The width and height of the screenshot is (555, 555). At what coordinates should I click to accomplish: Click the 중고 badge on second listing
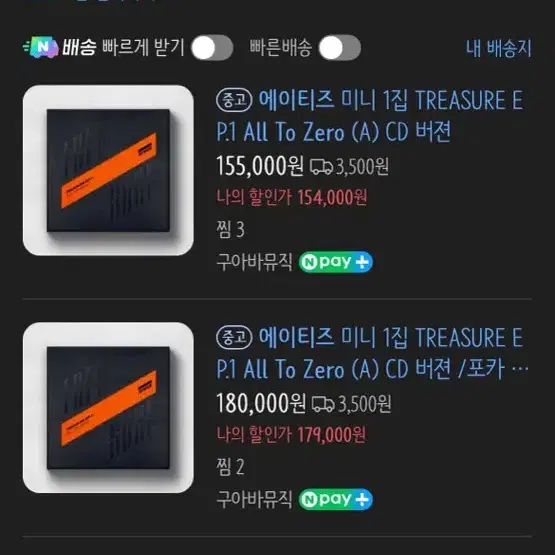coord(234,337)
